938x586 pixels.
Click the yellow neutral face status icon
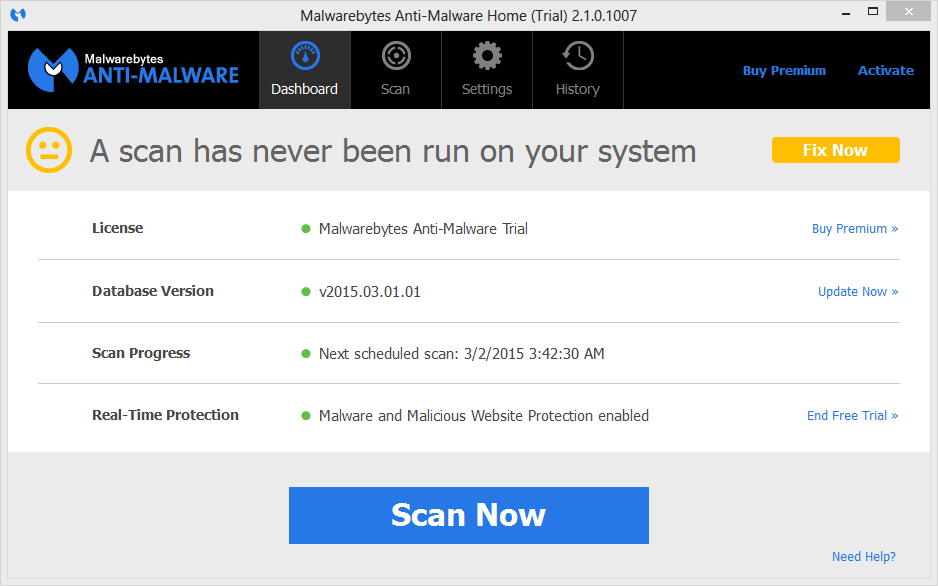click(47, 151)
